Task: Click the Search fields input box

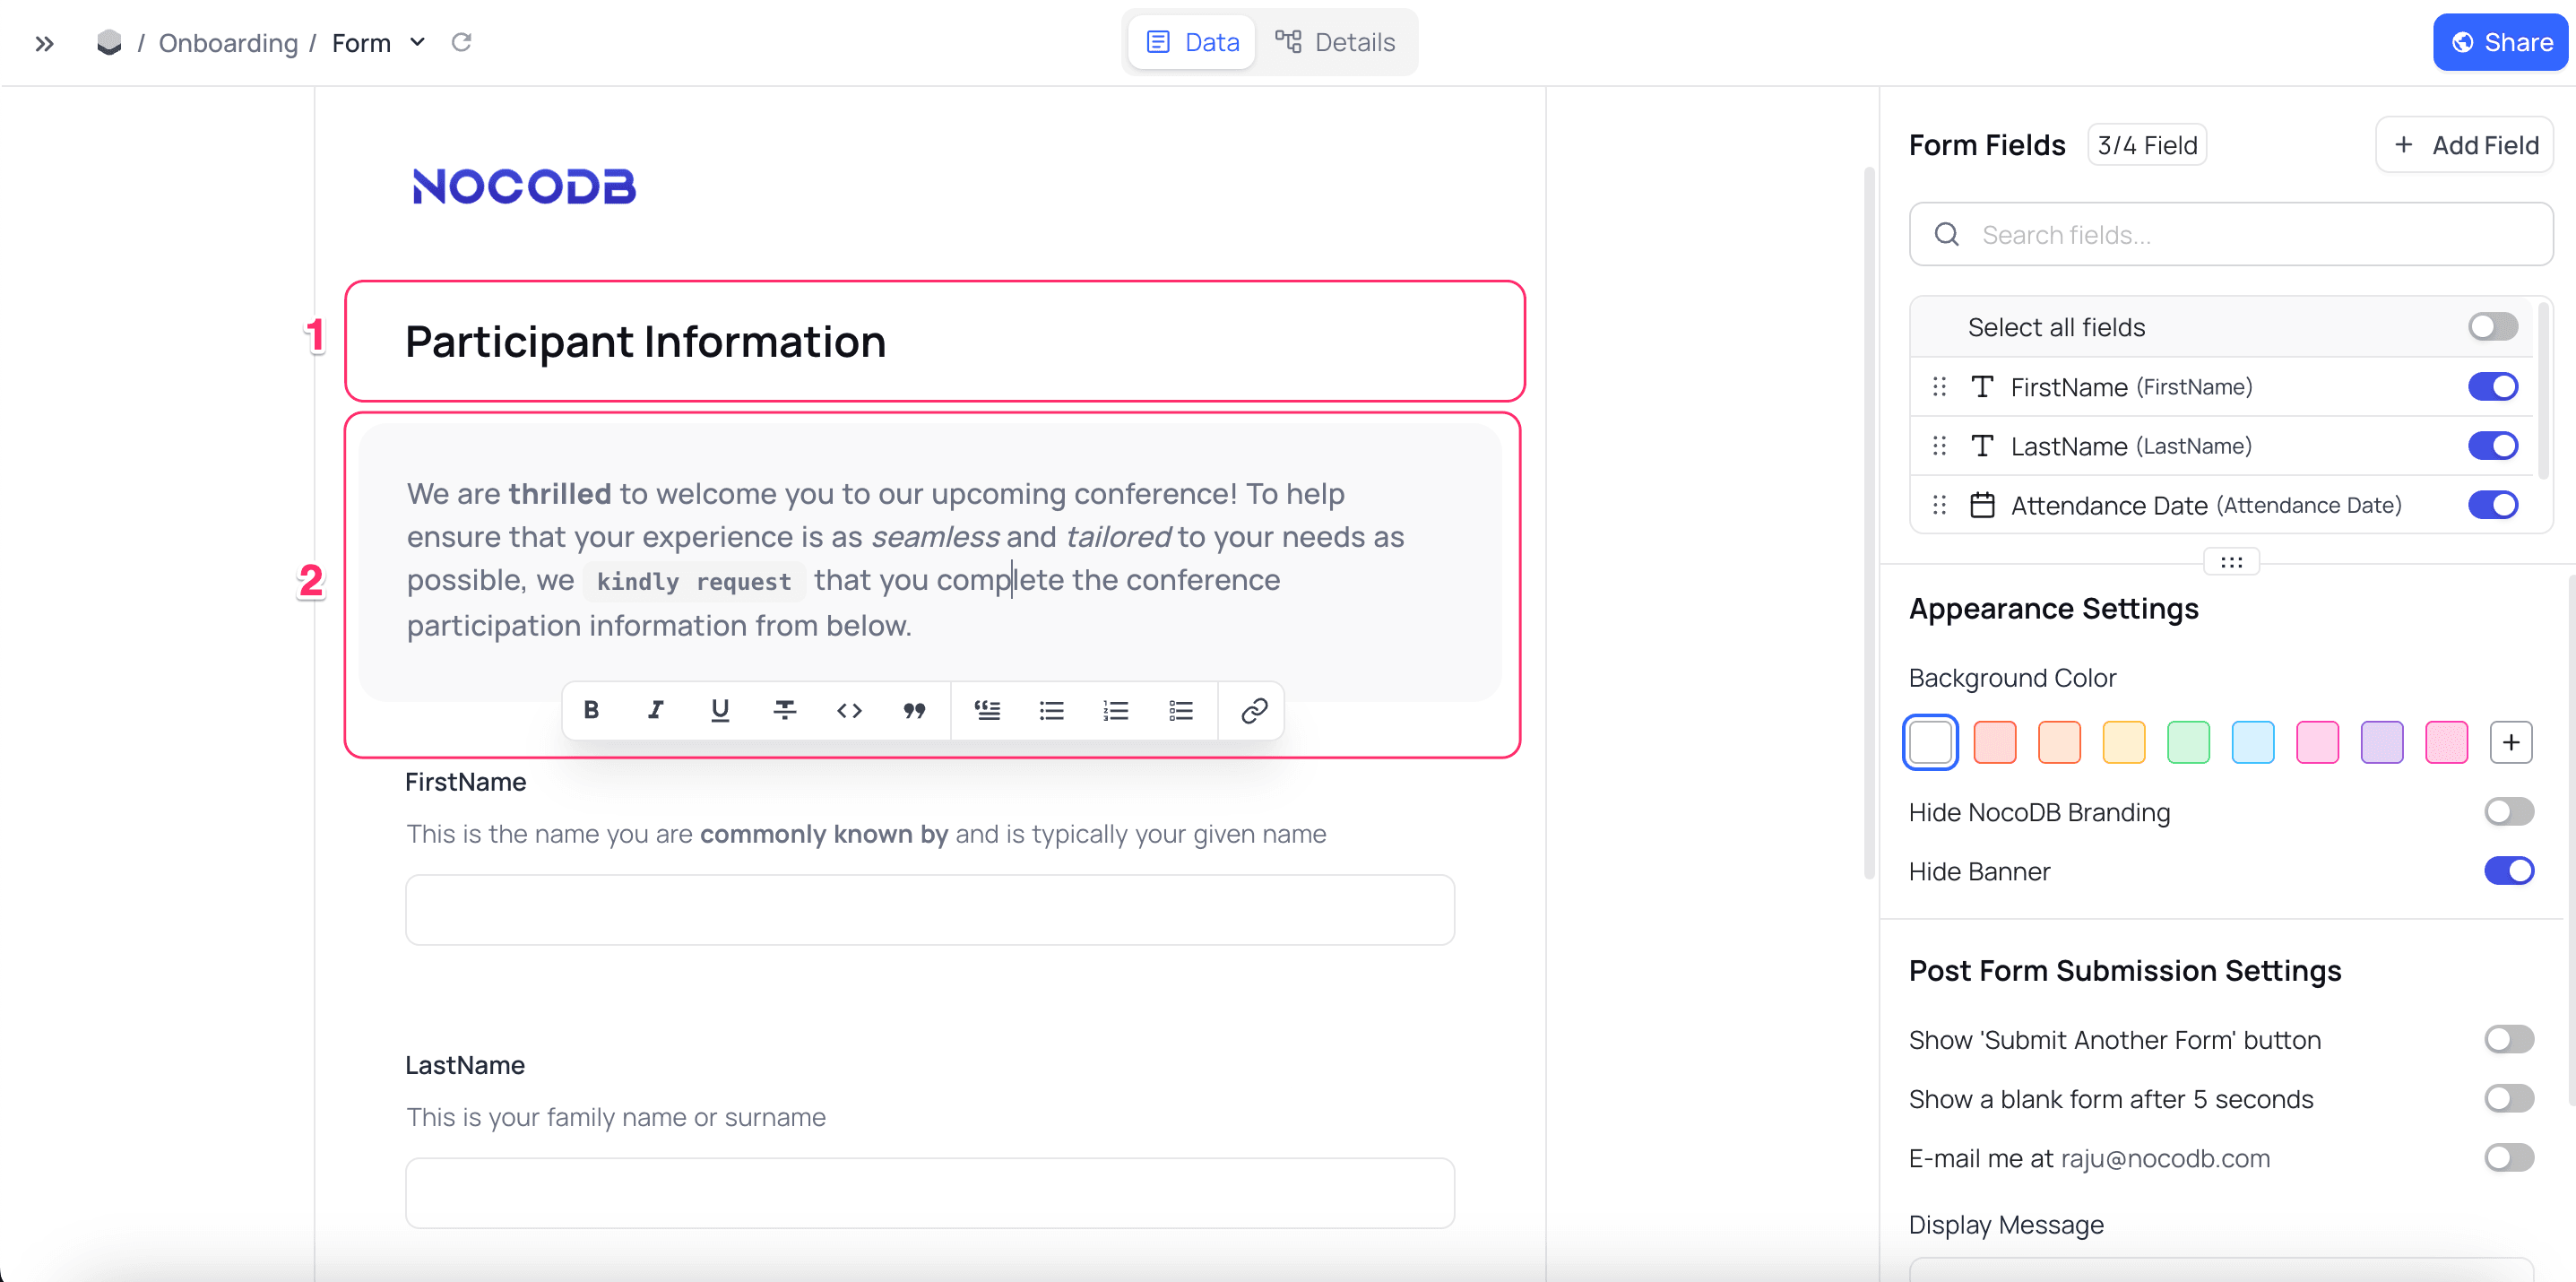Action: (2231, 235)
